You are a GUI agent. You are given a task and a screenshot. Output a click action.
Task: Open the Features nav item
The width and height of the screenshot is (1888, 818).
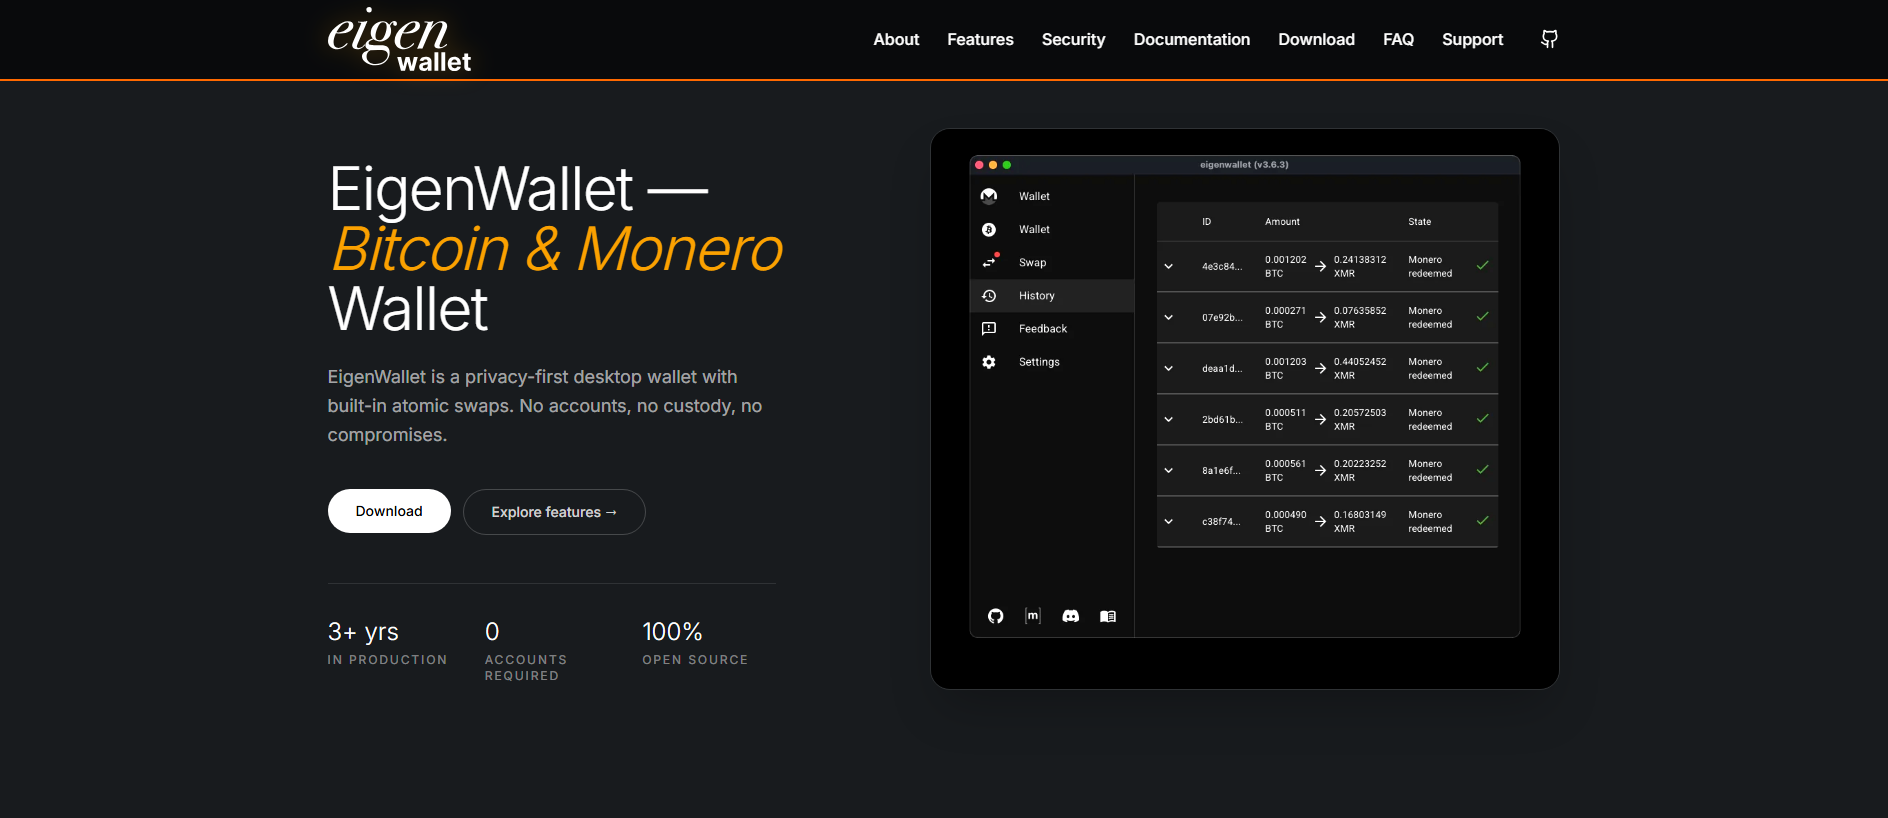tap(980, 39)
